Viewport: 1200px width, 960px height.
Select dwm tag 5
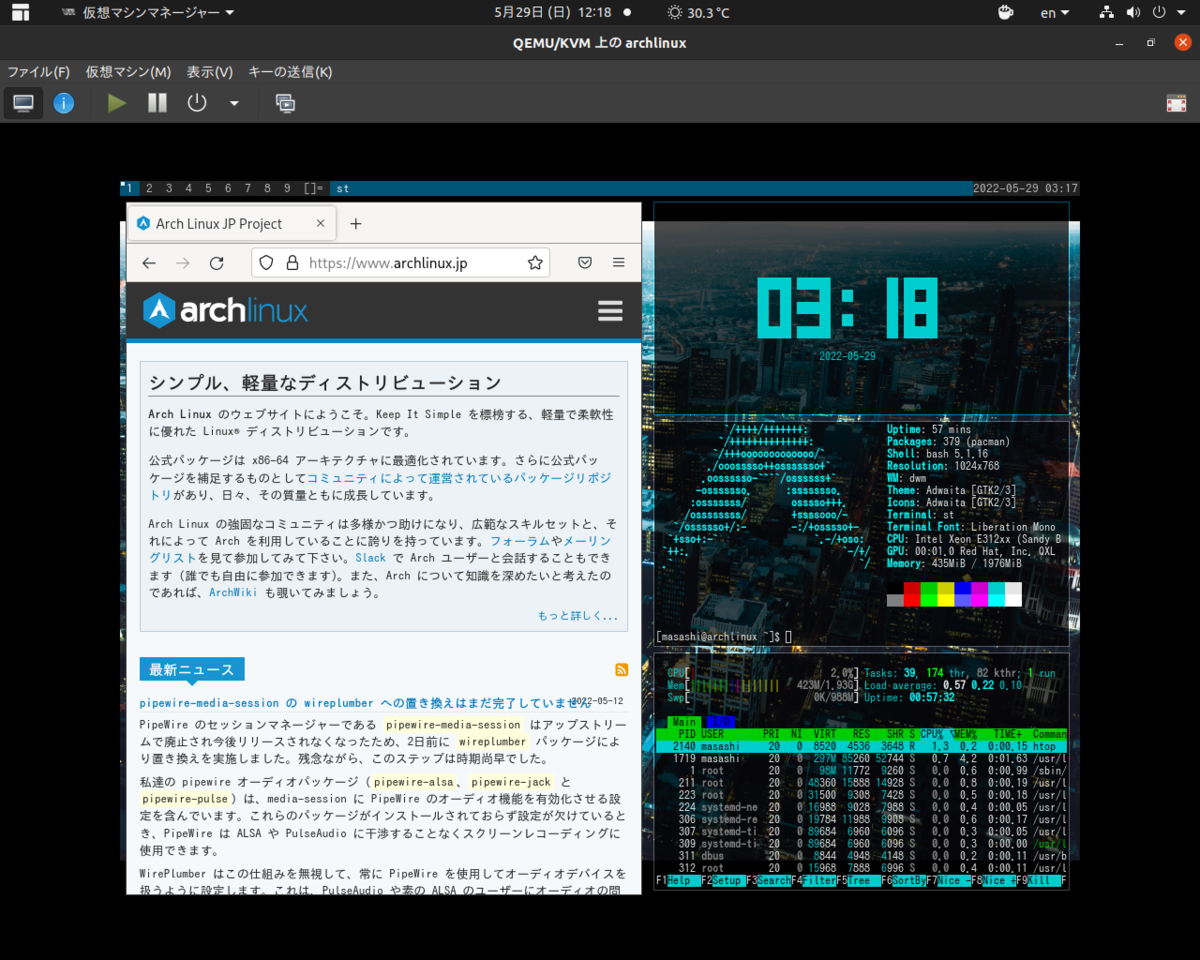208,188
